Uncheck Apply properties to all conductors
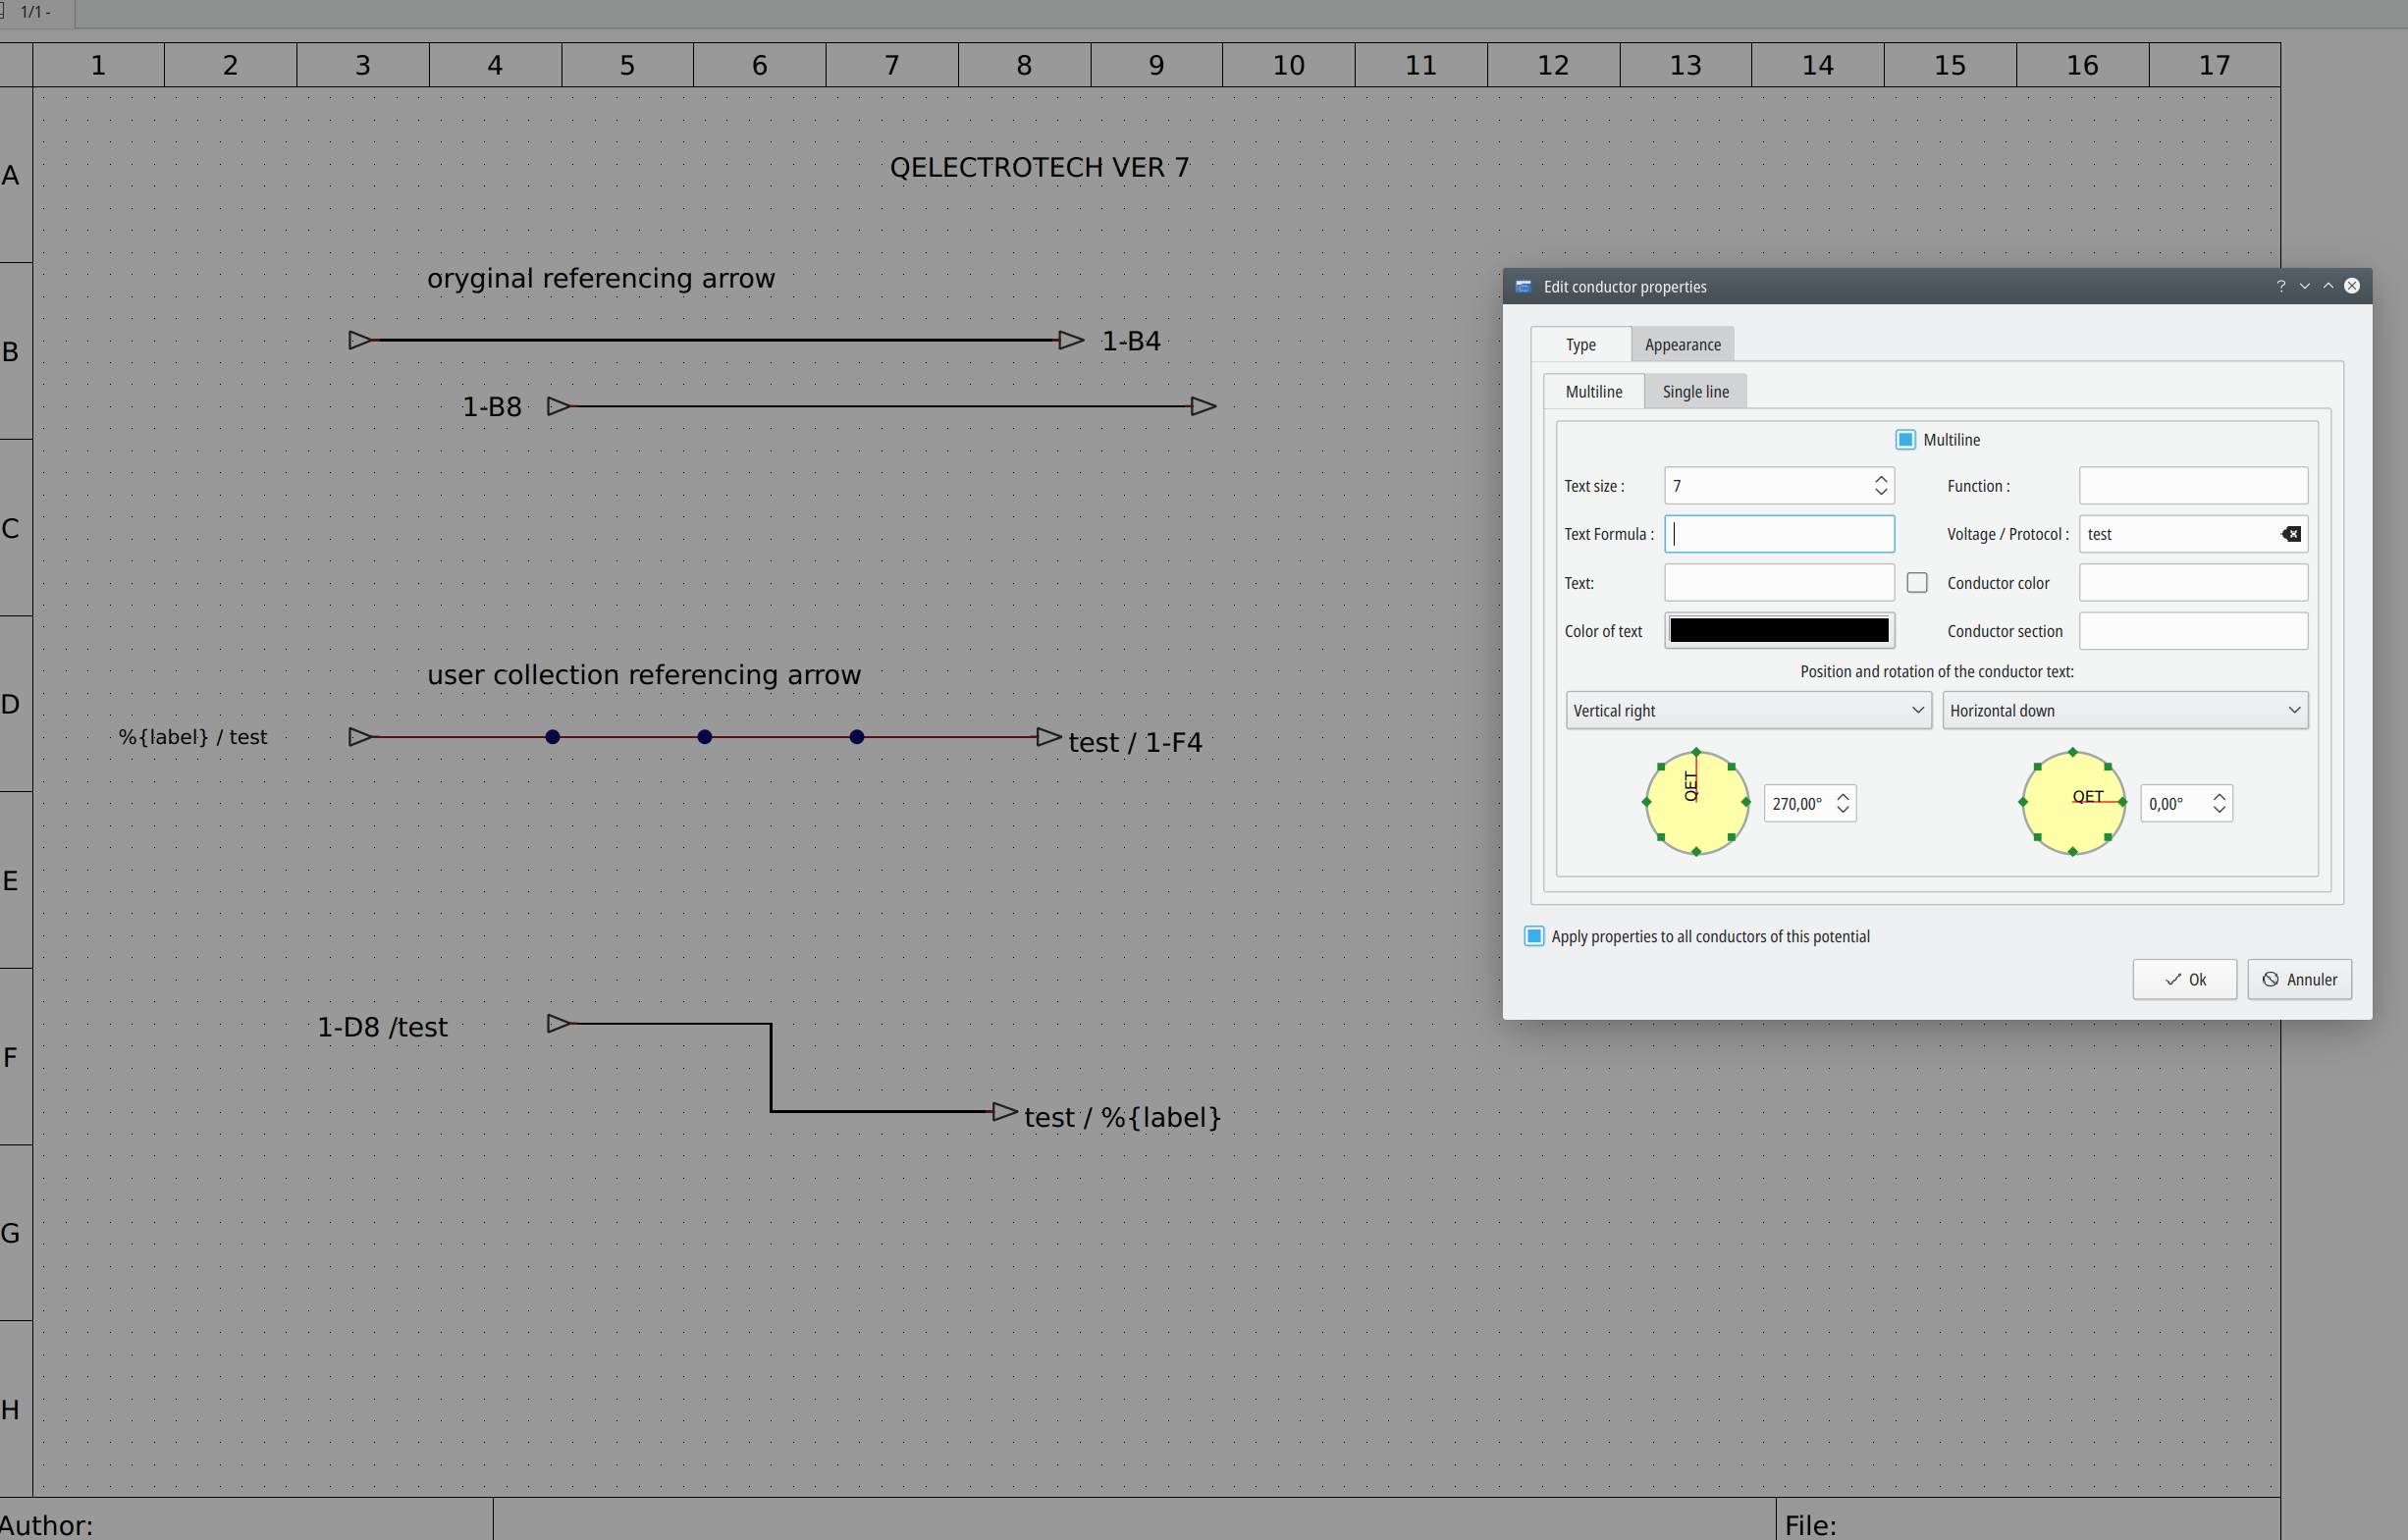Screen dimensions: 2408x1540 1533,936
